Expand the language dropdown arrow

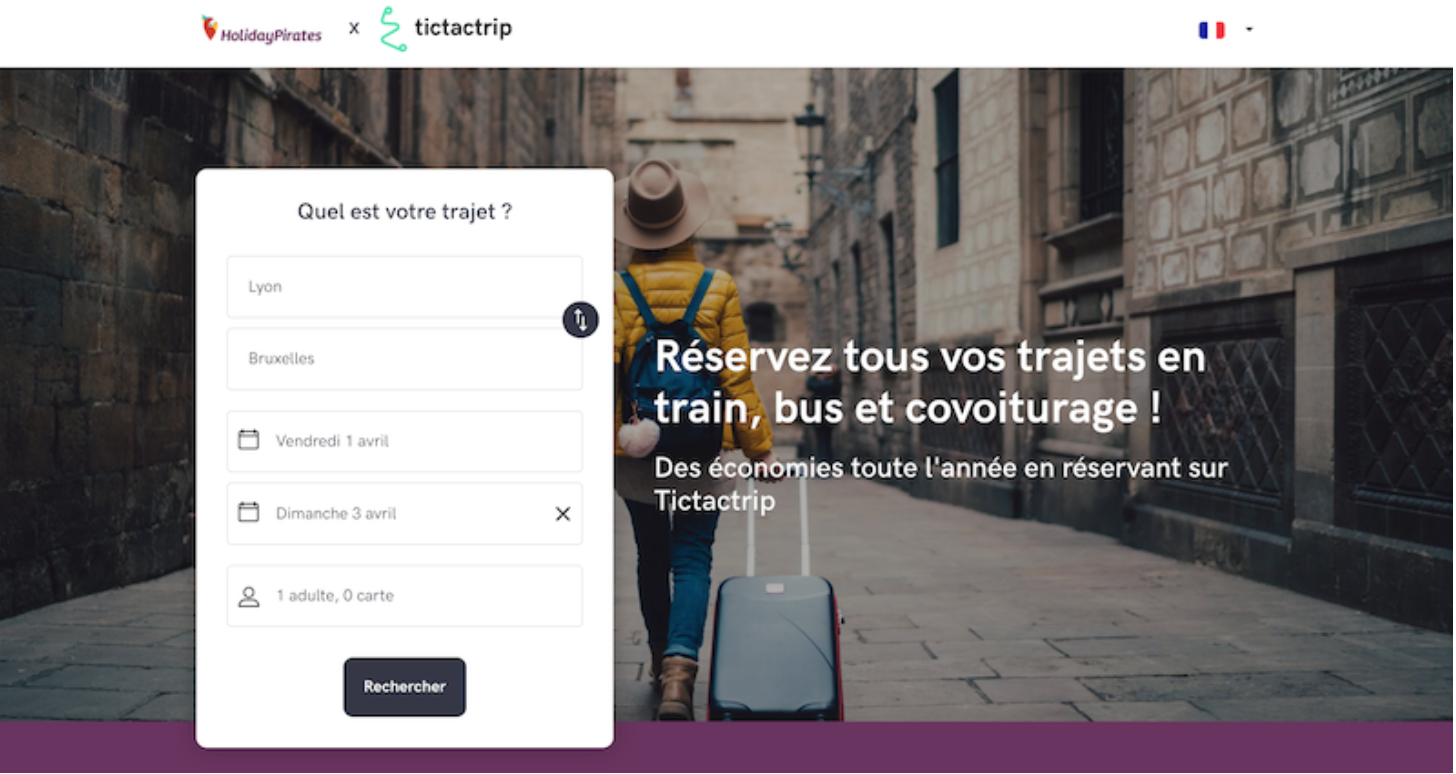coord(1249,30)
